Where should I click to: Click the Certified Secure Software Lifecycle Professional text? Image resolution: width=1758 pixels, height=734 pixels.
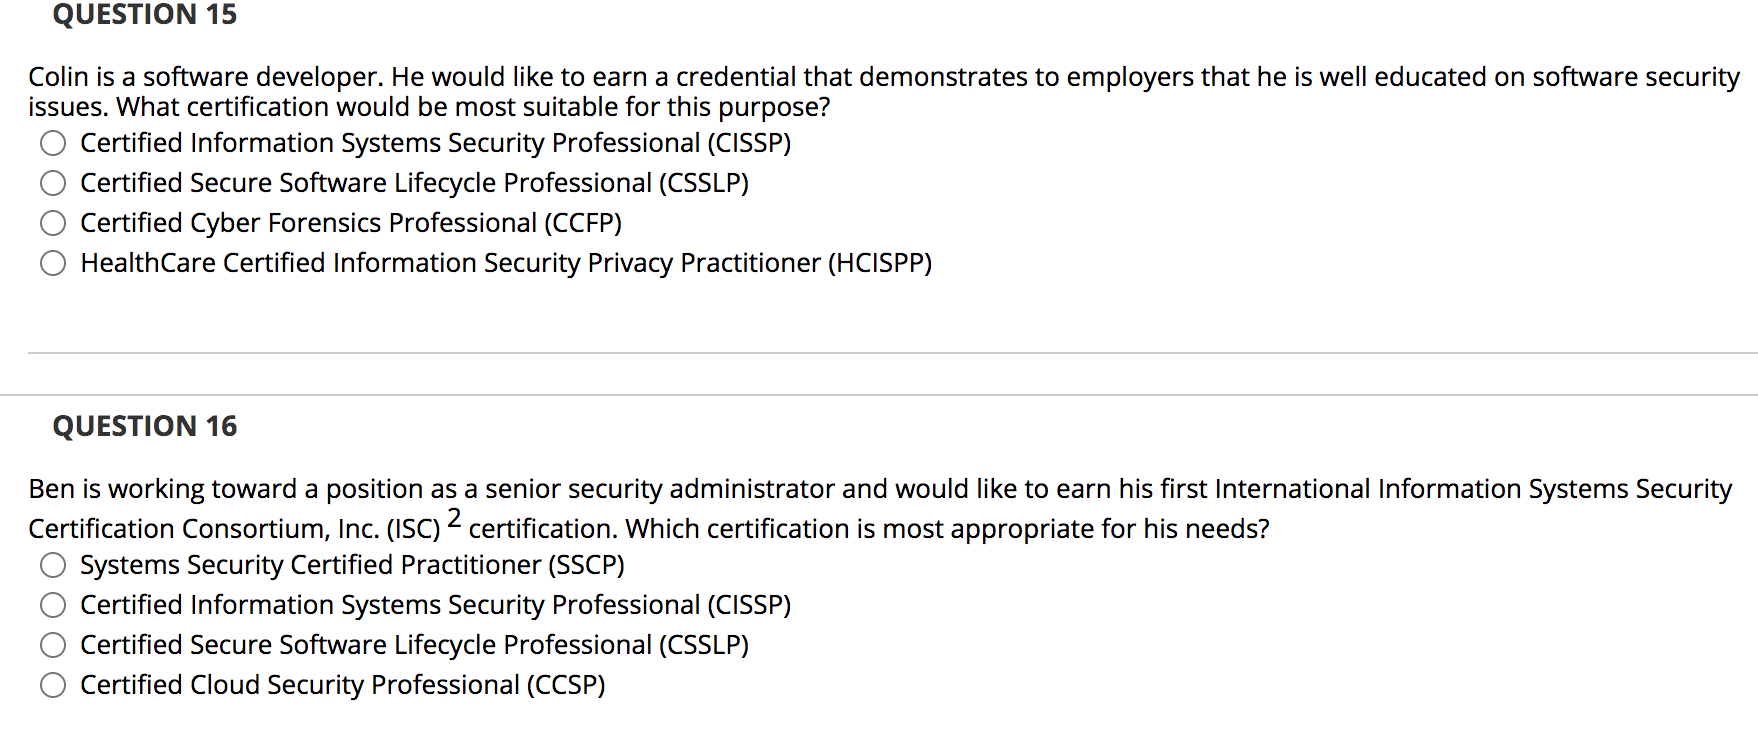point(415,184)
